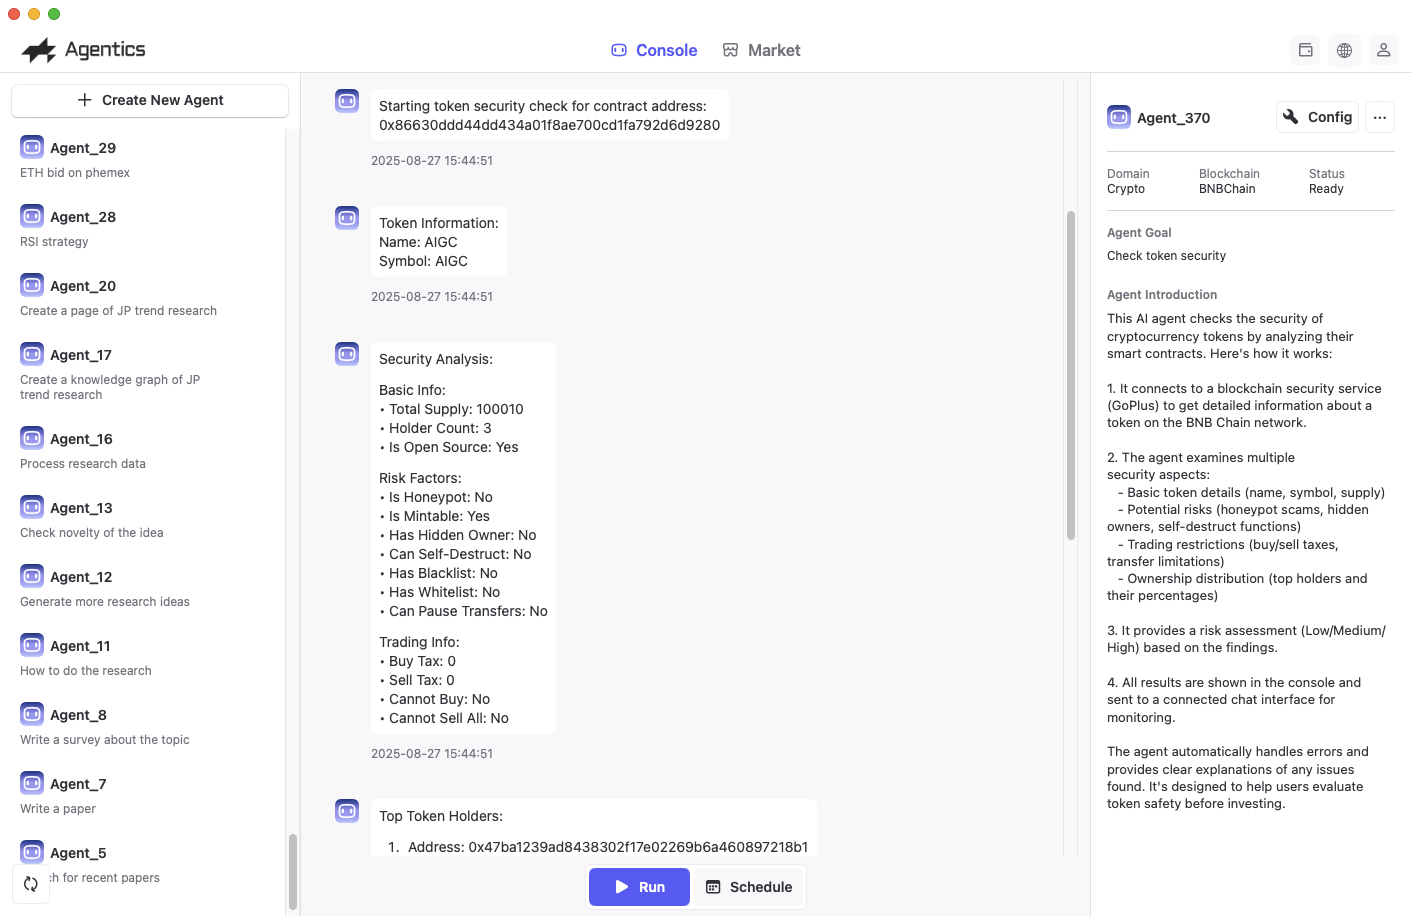Click the refresh icon at sidebar bottom
Screen dimensions: 1411x916
click(31, 884)
